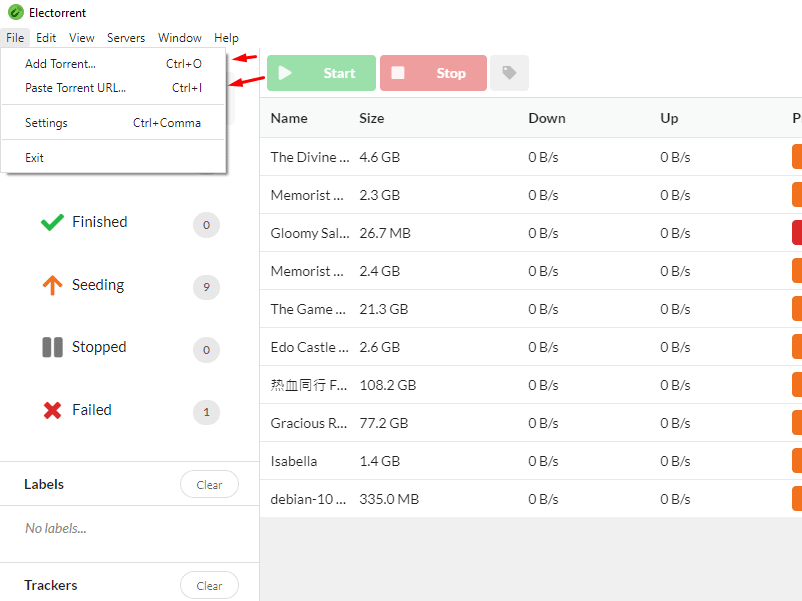The width and height of the screenshot is (802, 601).
Task: Click Clear next to Labels
Action: tap(209, 484)
